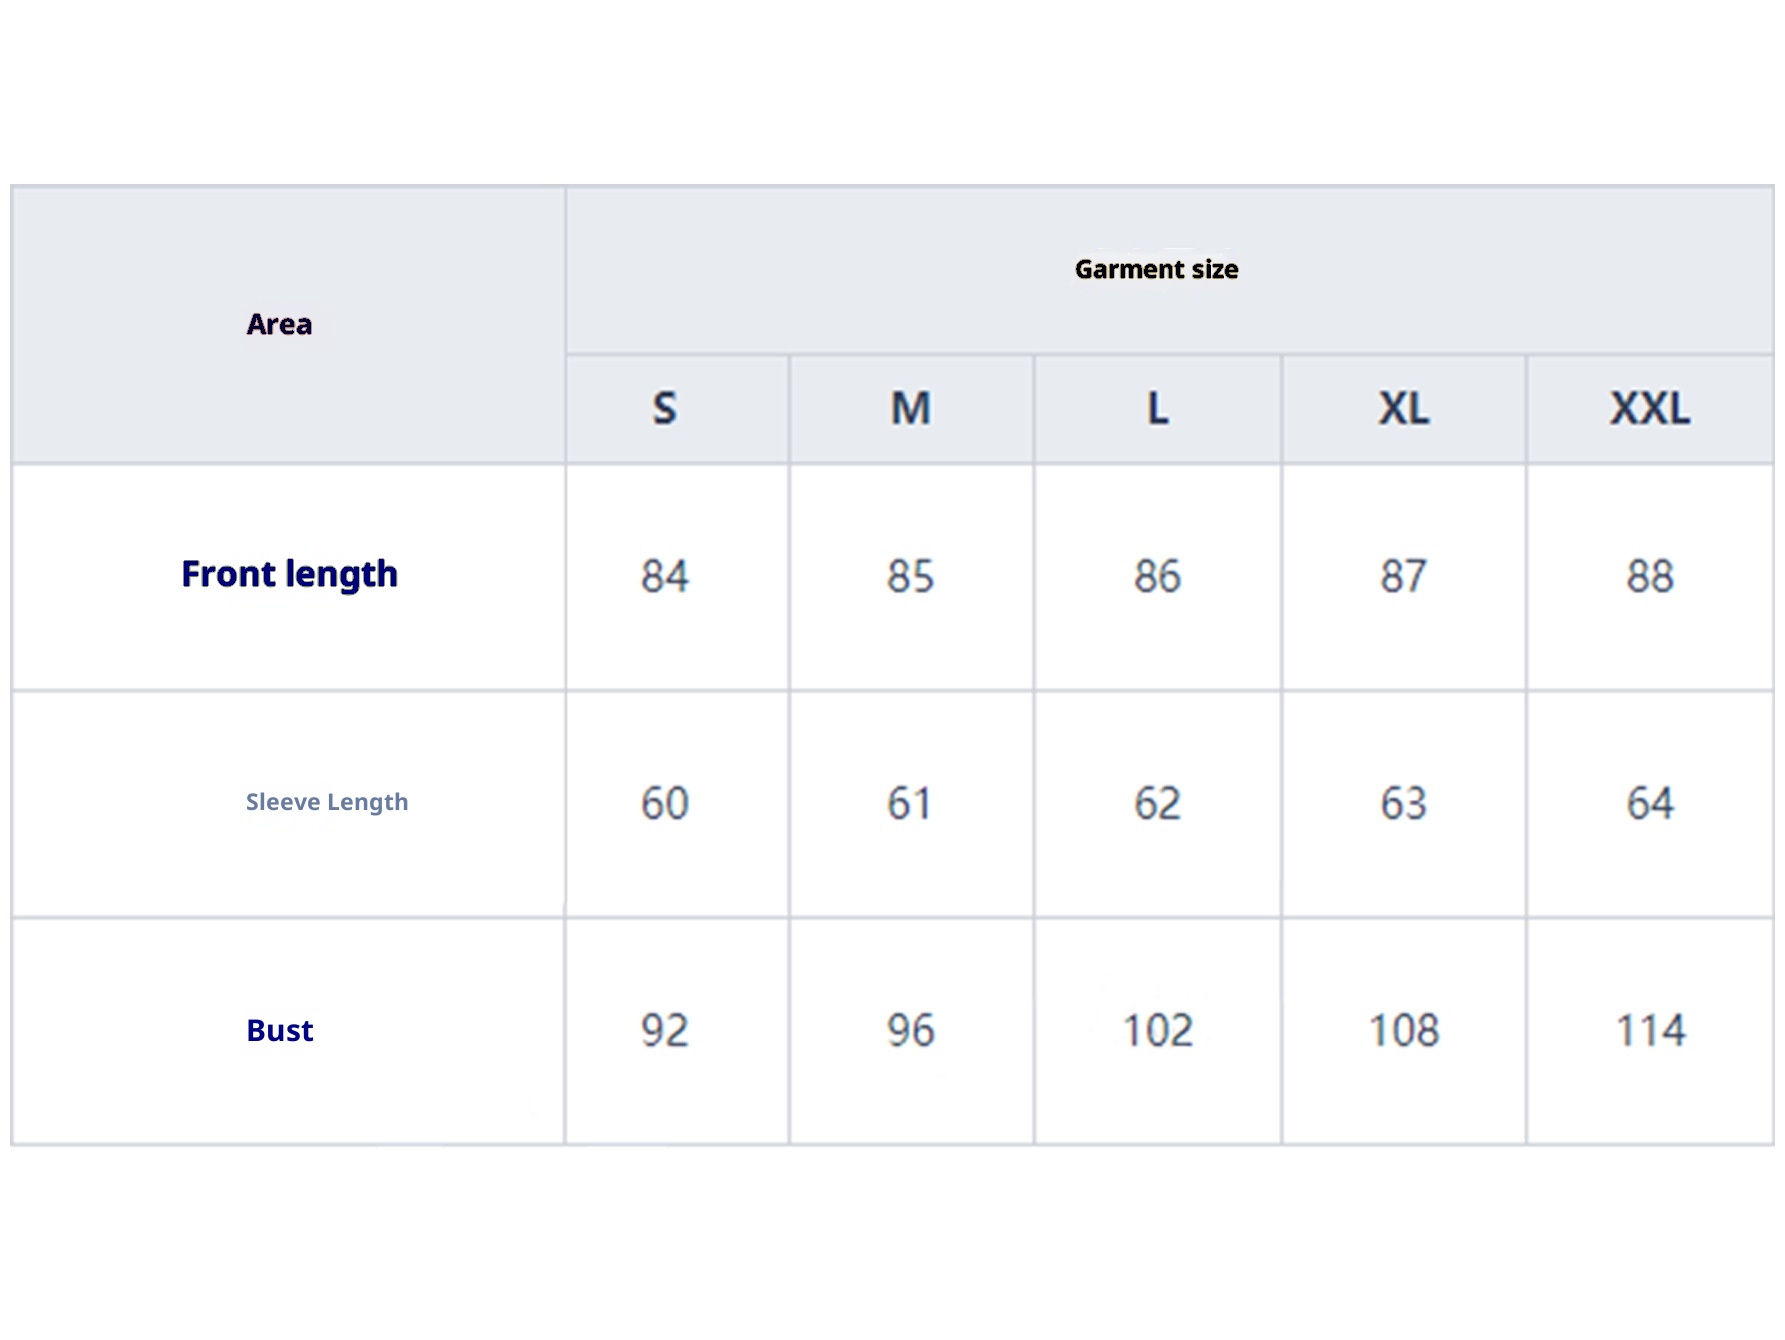Click the L size column header
The image size is (1785, 1340).
(1157, 408)
